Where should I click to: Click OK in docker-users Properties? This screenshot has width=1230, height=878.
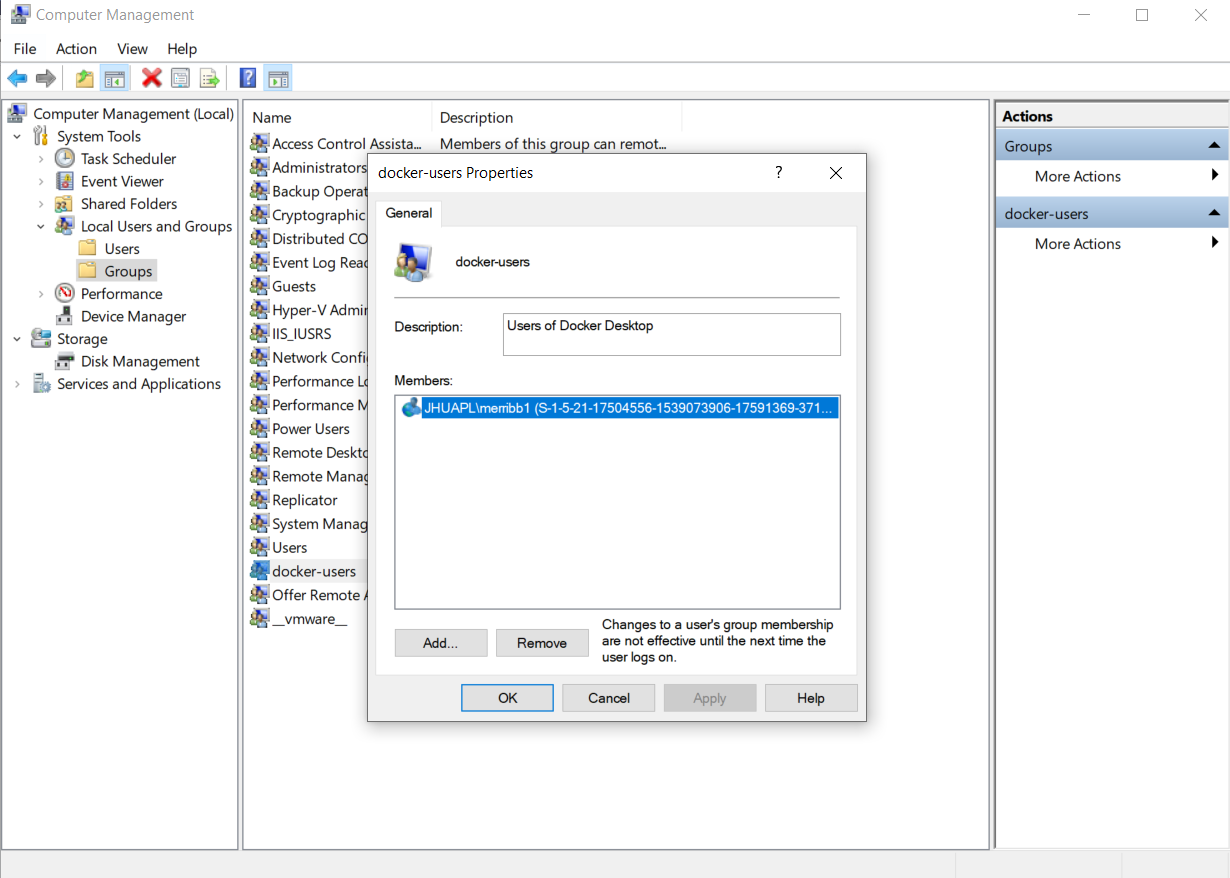point(507,698)
